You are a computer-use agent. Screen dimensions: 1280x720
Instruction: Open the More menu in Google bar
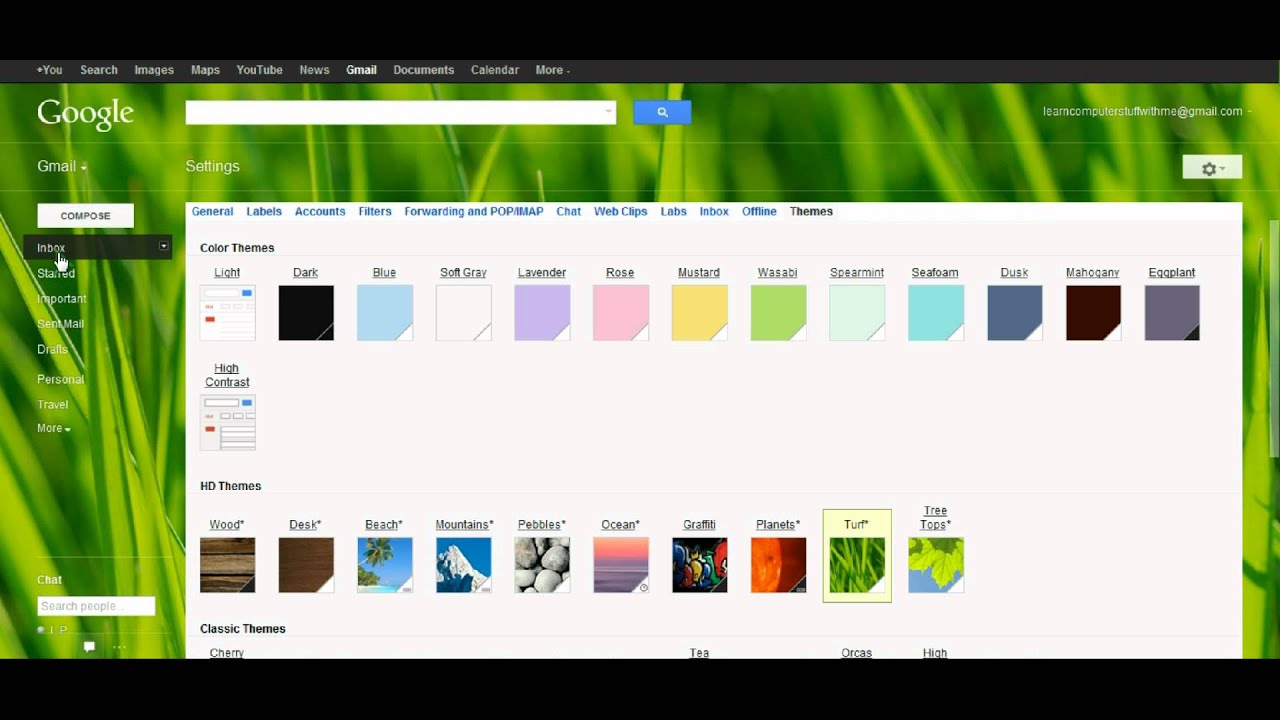pyautogui.click(x=552, y=70)
